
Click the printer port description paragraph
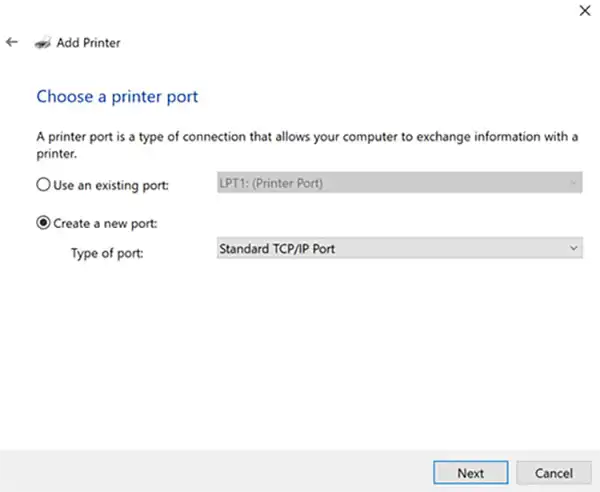pyautogui.click(x=307, y=145)
